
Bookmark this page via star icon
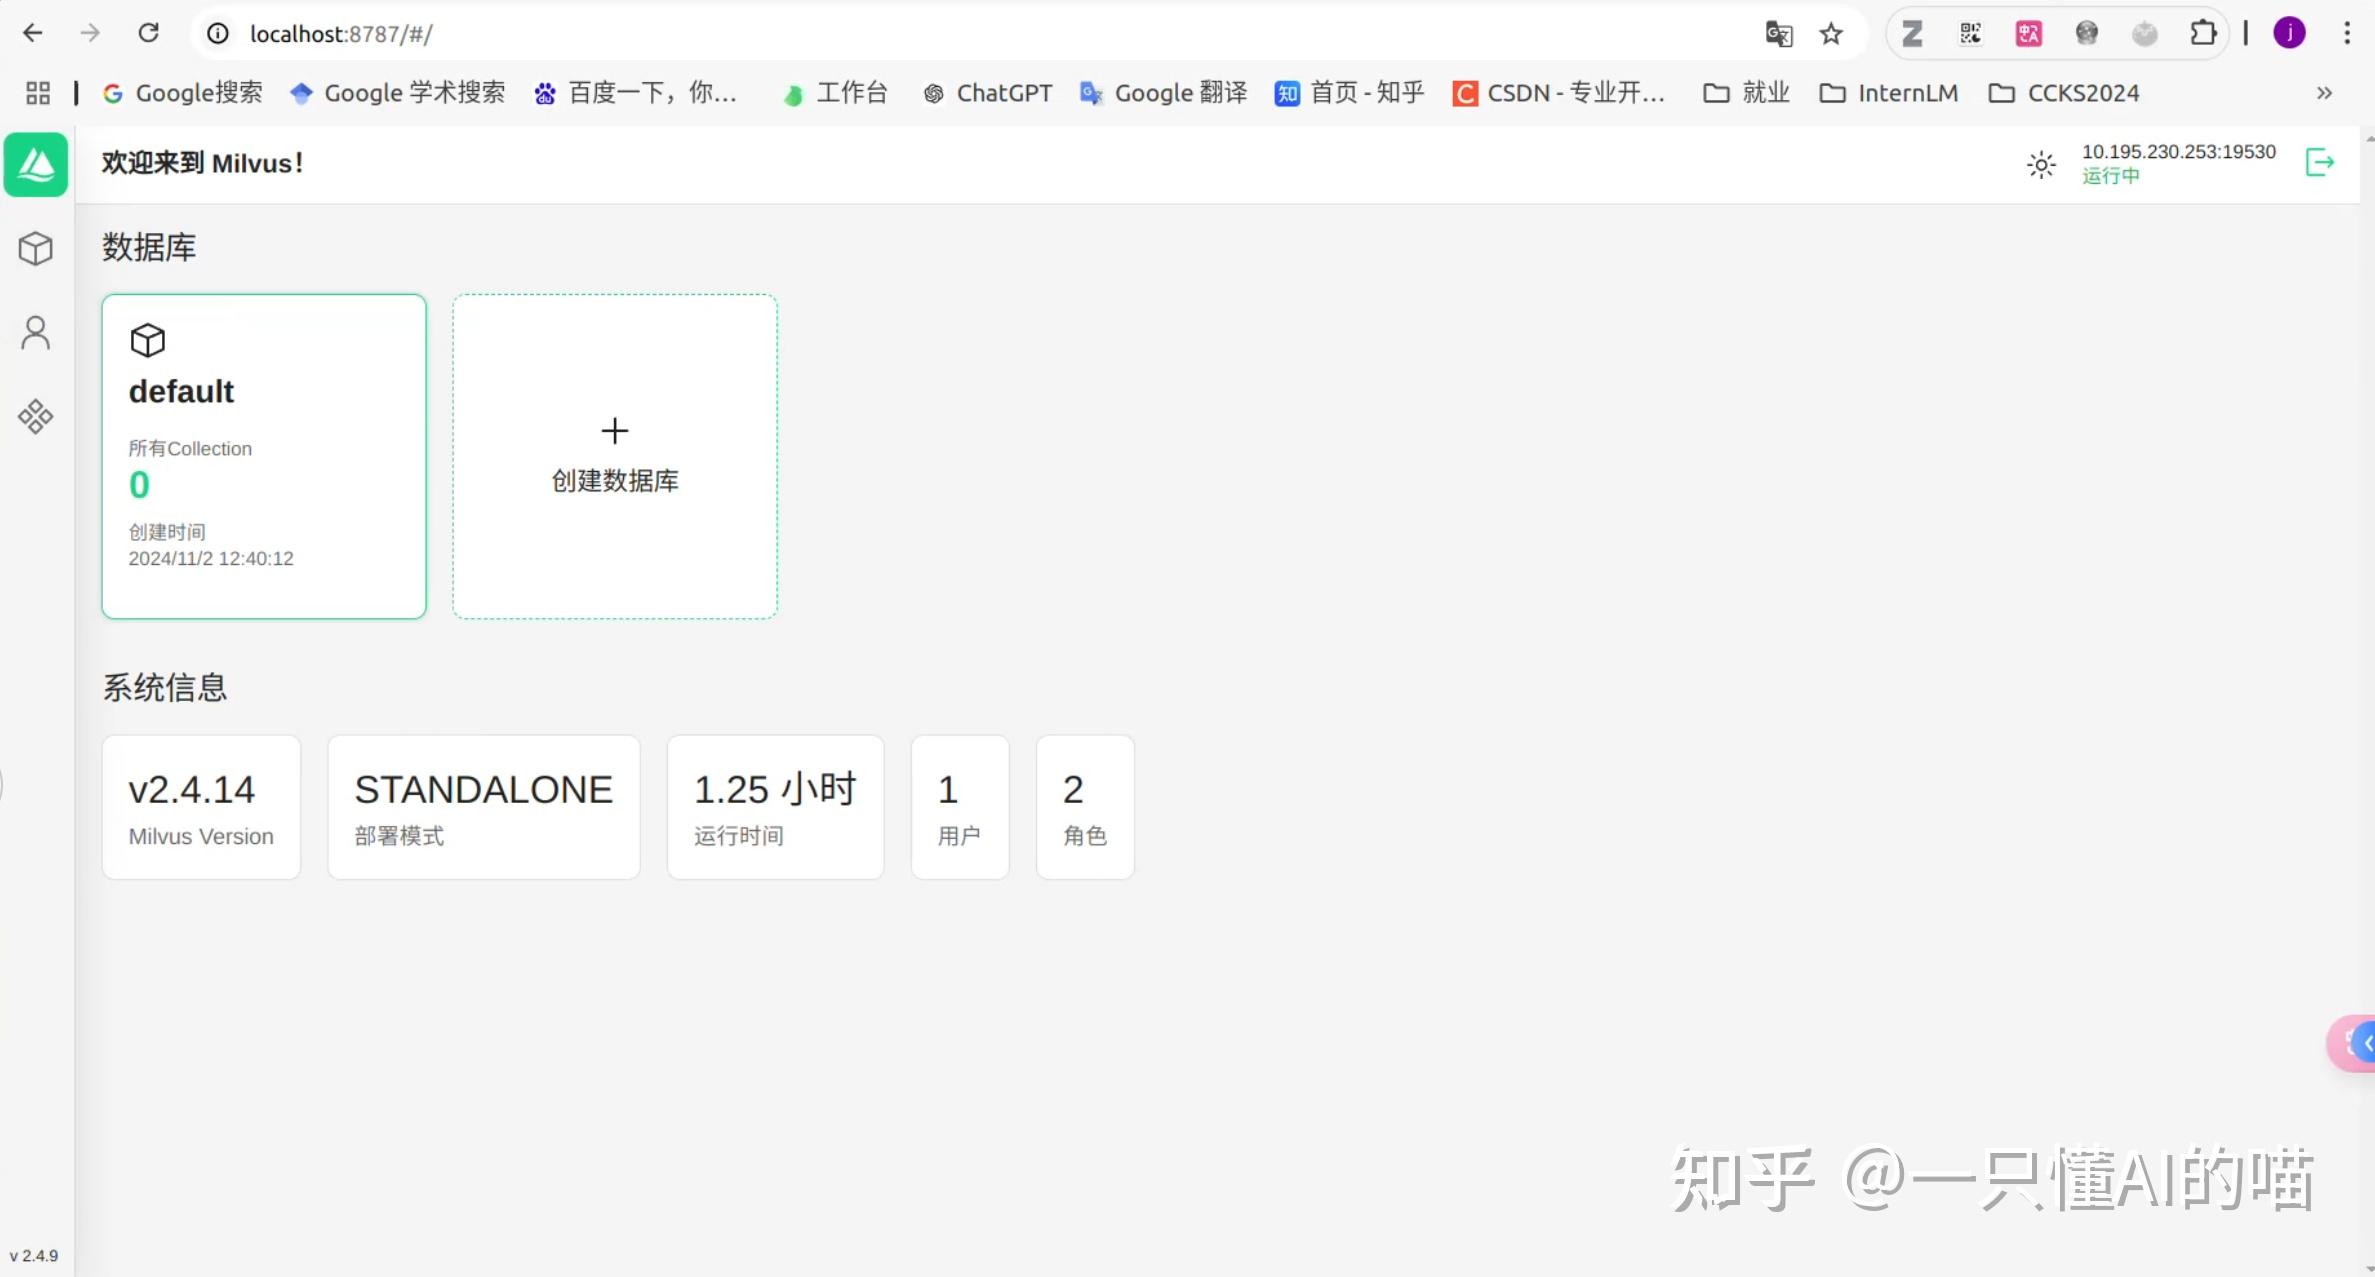click(x=1831, y=33)
